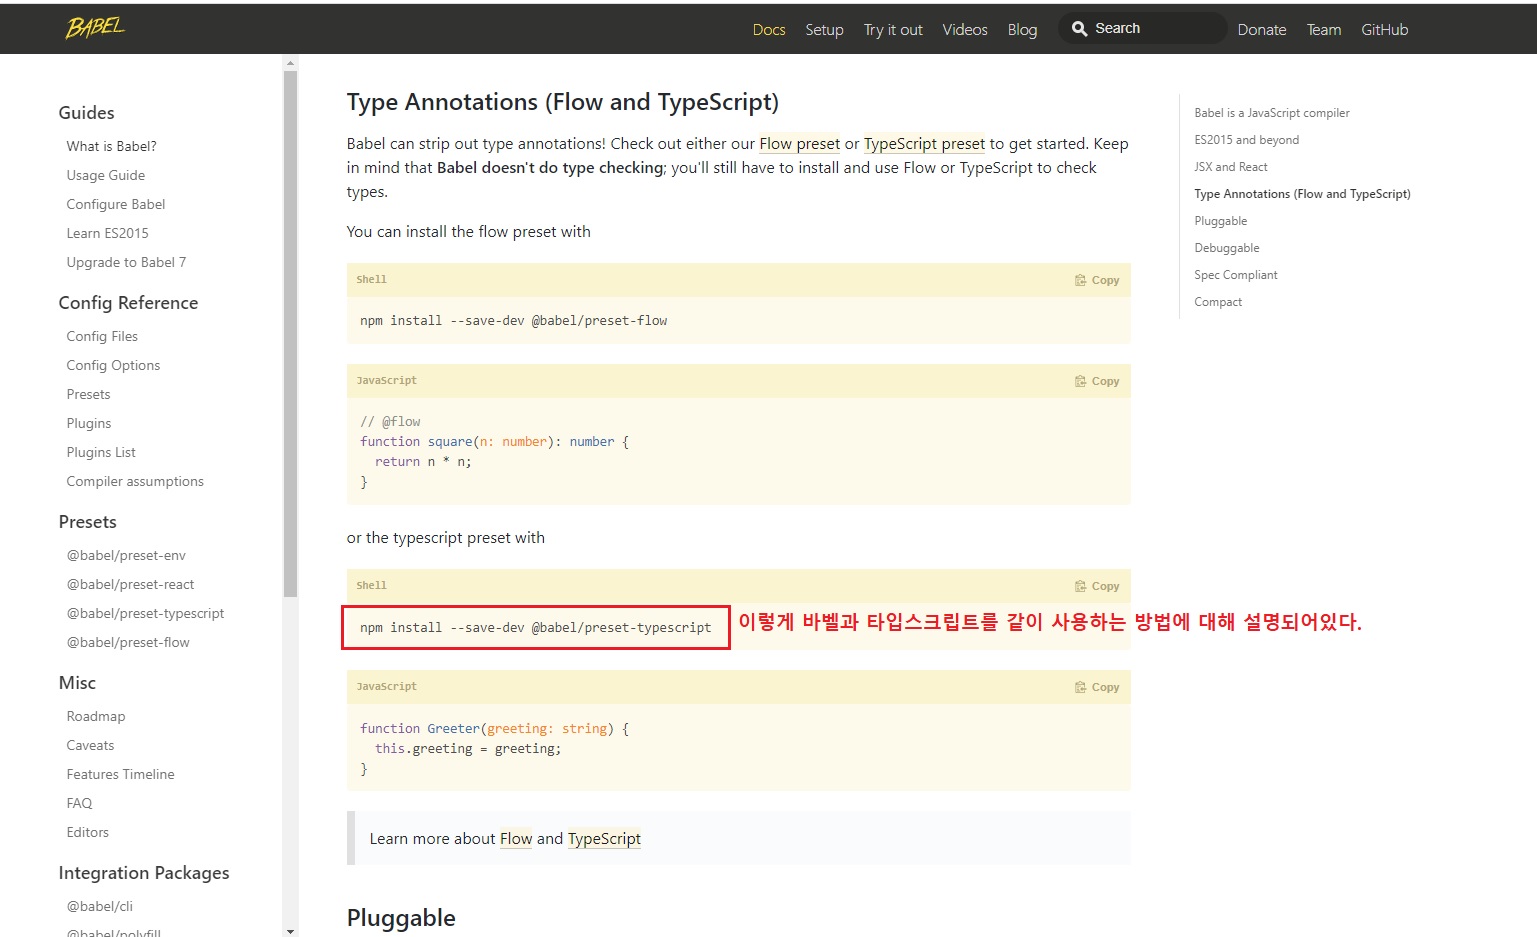This screenshot has height=937, width=1537.
Task: Click the Babel logo in header
Action: (95, 28)
